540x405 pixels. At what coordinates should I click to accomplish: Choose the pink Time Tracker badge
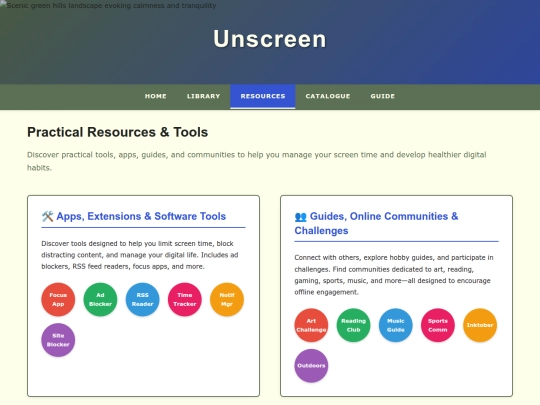pyautogui.click(x=185, y=300)
